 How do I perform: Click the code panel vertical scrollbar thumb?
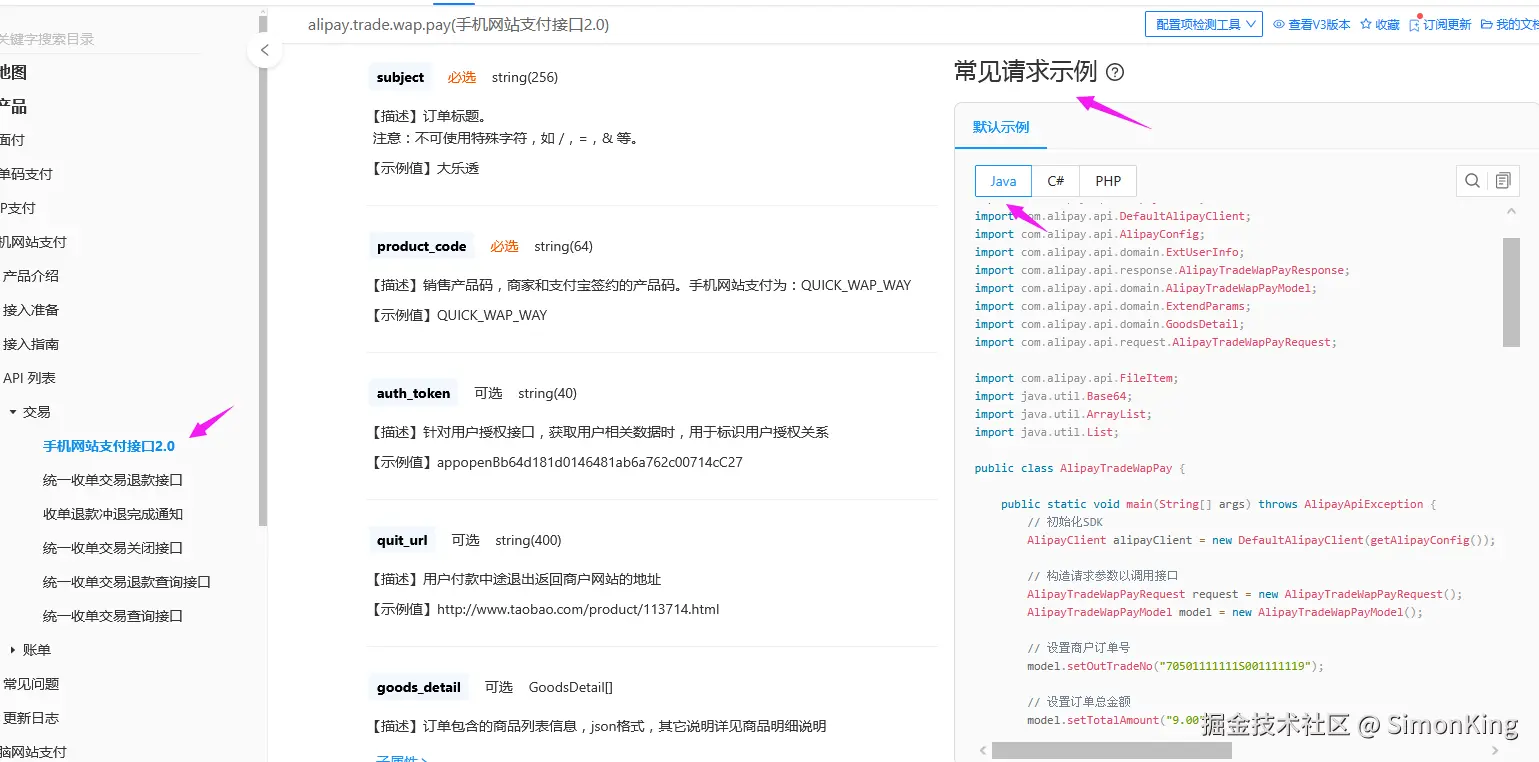click(1511, 292)
